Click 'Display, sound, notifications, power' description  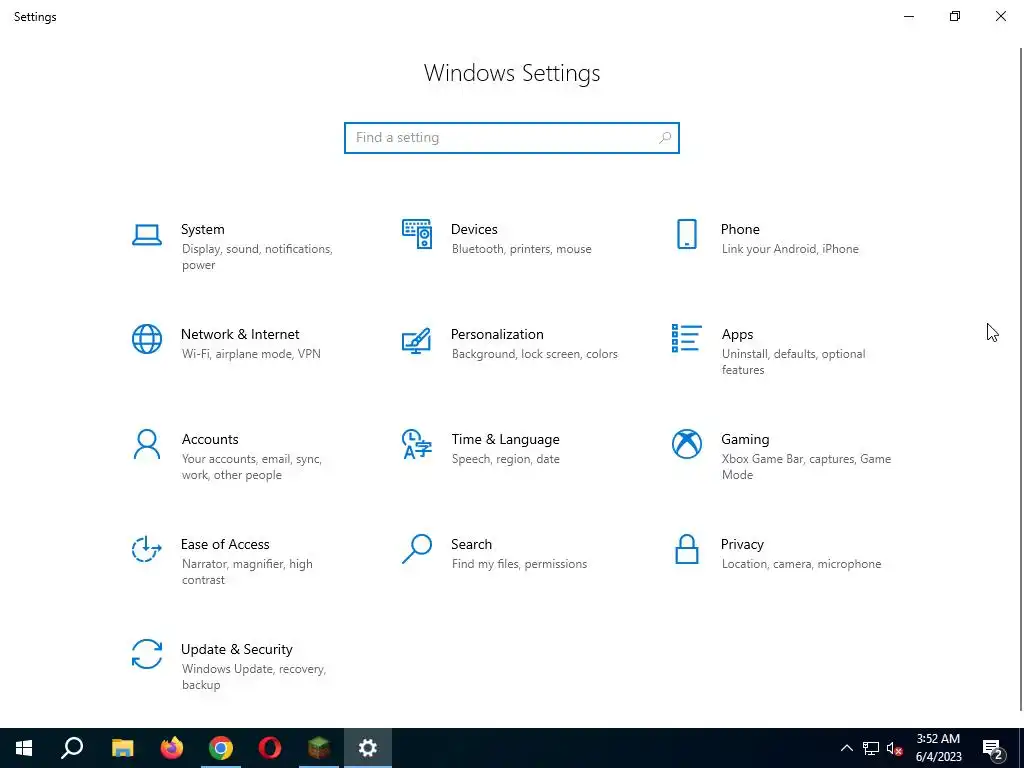[257, 257]
